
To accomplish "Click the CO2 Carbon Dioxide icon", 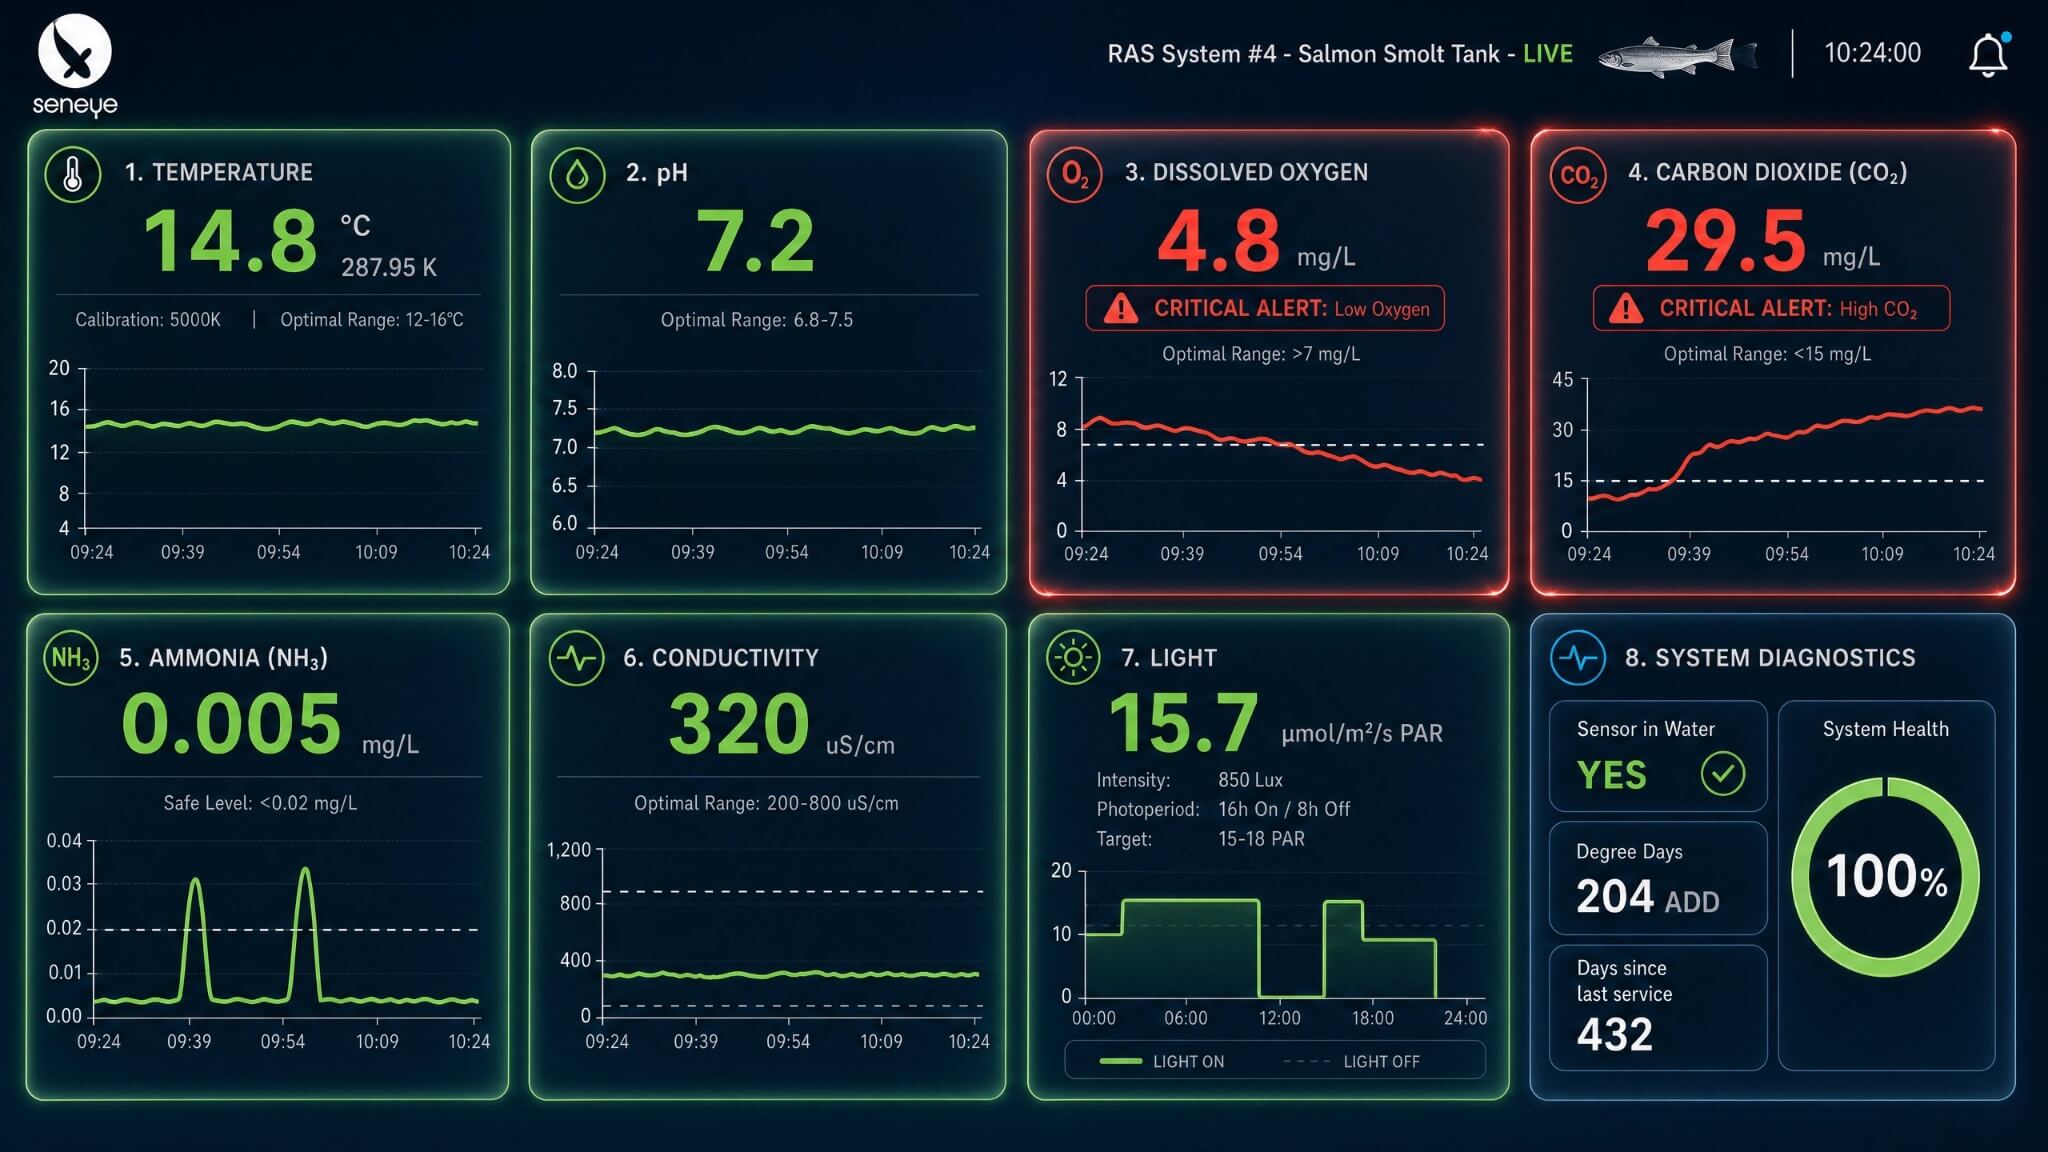I will pos(1578,175).
